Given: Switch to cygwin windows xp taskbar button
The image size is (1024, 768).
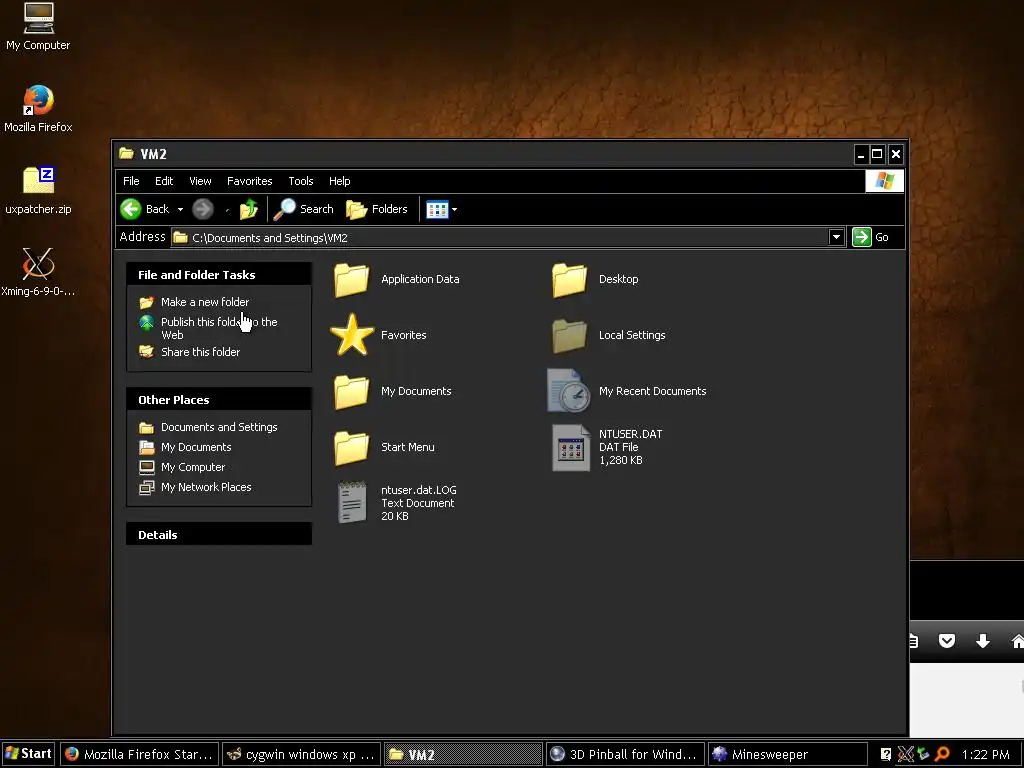Looking at the screenshot, I should (x=301, y=754).
